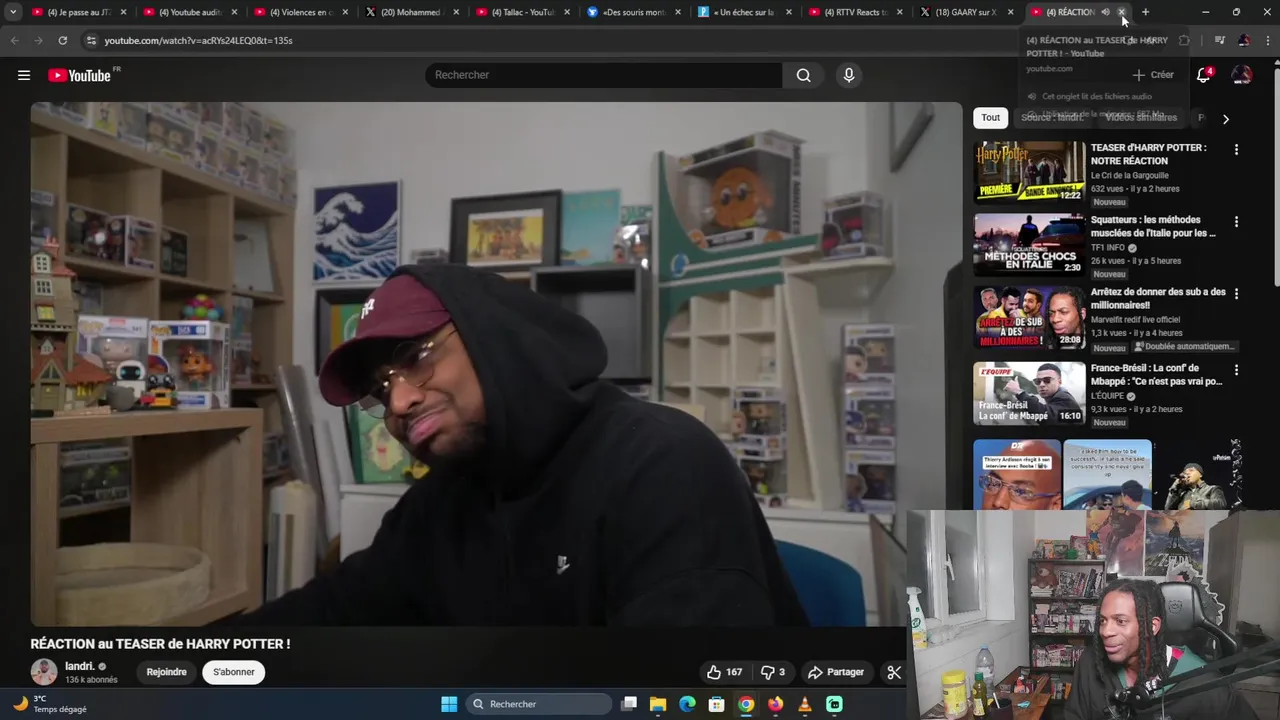
Task: Select the Tout filter chip
Action: coord(990,117)
